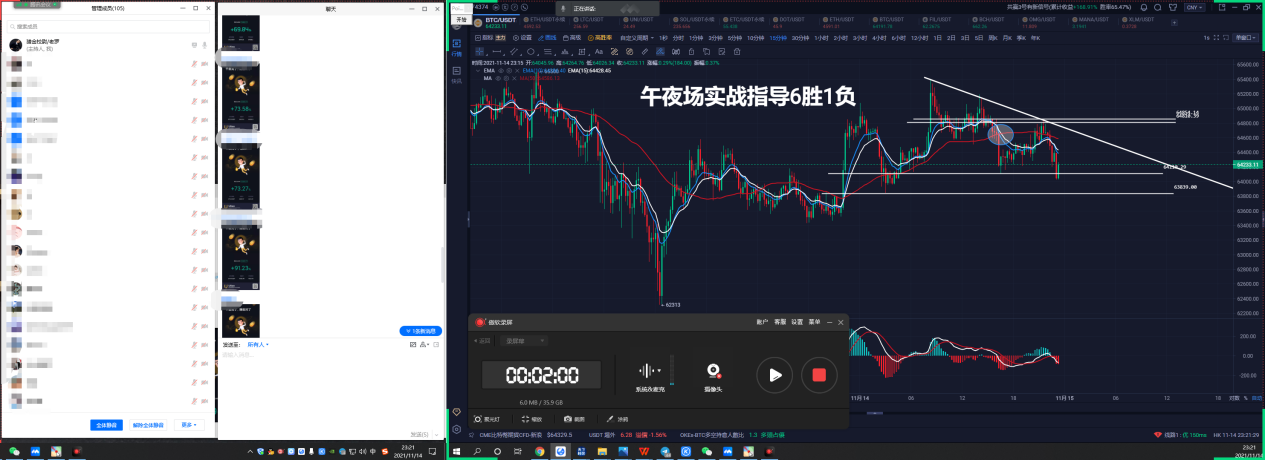Image resolution: width=1265 pixels, height=460 pixels.
Task: Open the 1 new message notification
Action: click(x=420, y=331)
